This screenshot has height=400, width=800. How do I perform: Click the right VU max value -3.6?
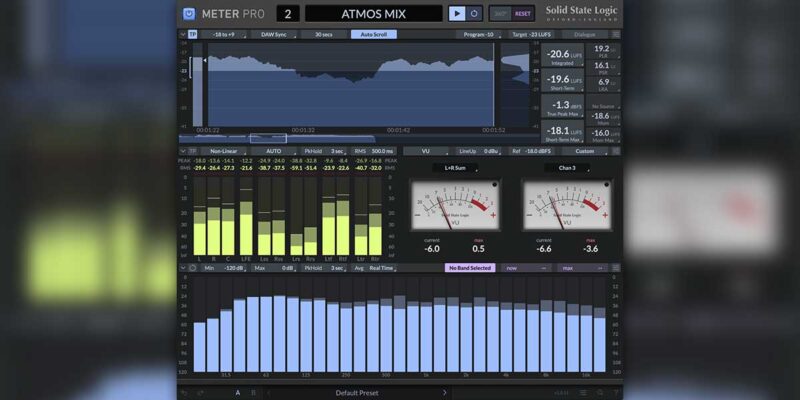coord(590,249)
